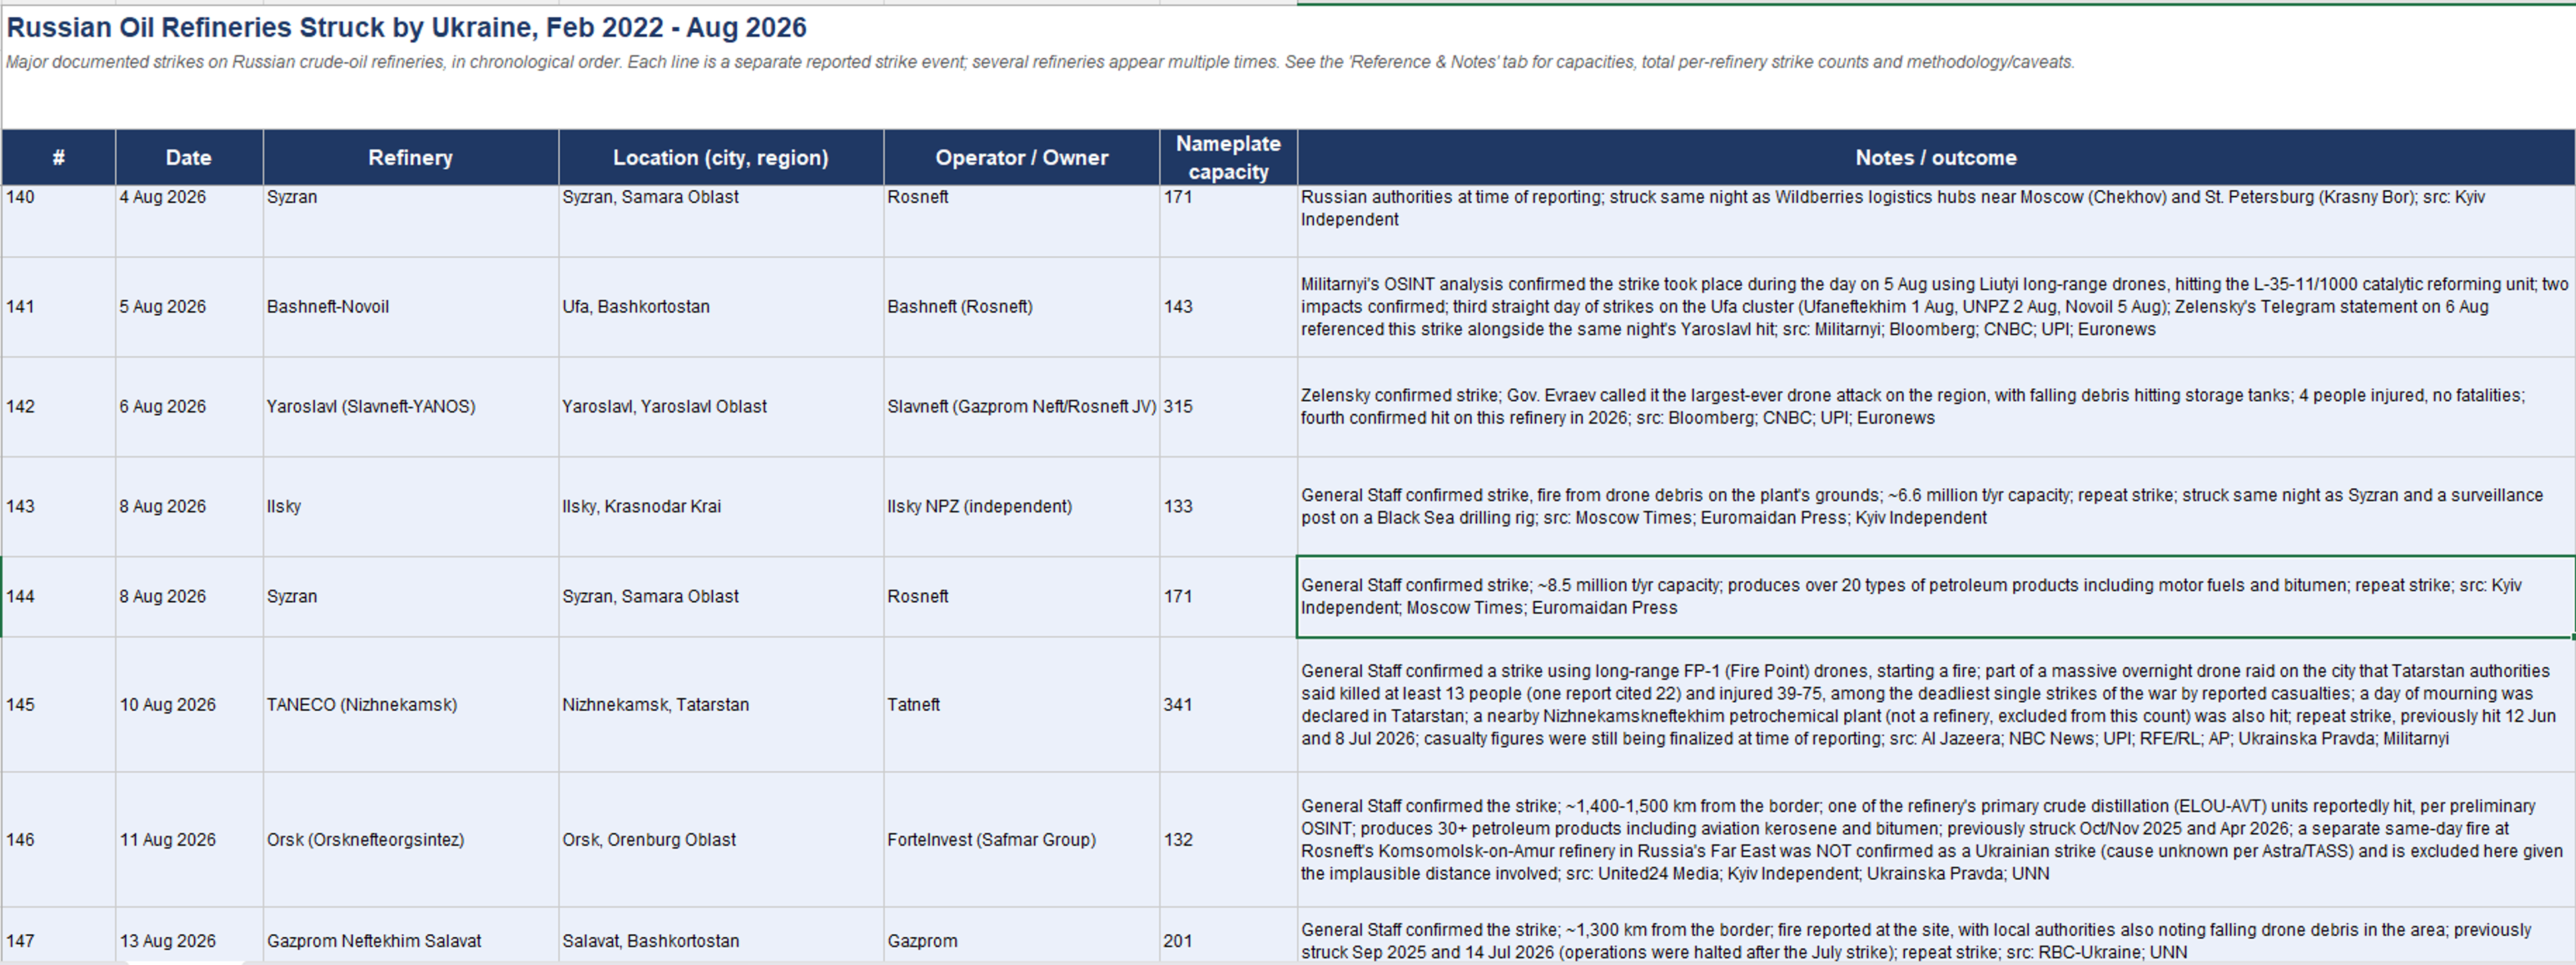Select the italic subtitle starting 'Major documented strikes'

point(1040,62)
